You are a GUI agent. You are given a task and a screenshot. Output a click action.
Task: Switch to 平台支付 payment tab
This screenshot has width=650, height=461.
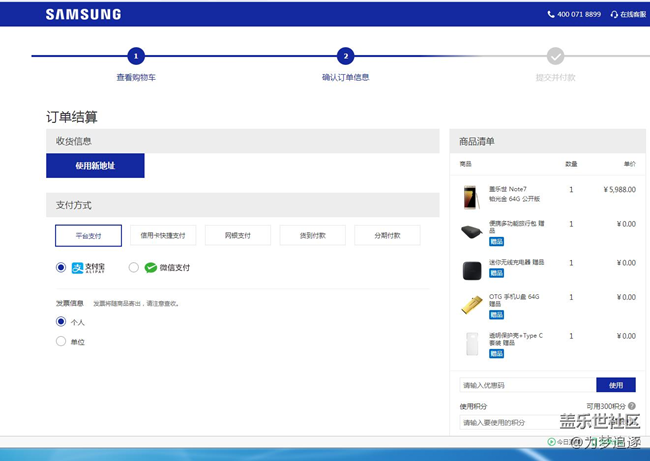(x=88, y=235)
